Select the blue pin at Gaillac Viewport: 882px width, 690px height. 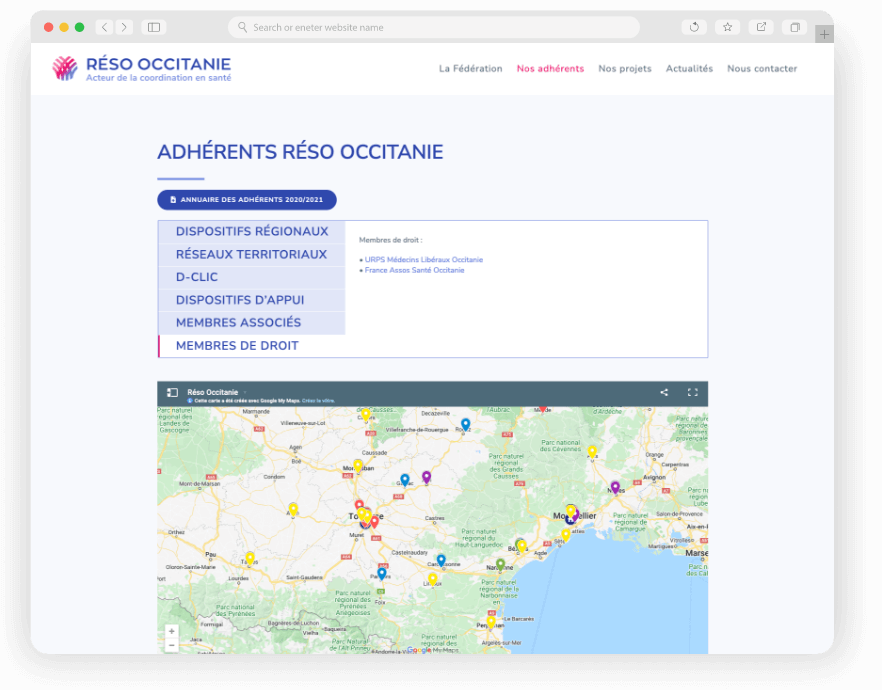coord(404,480)
